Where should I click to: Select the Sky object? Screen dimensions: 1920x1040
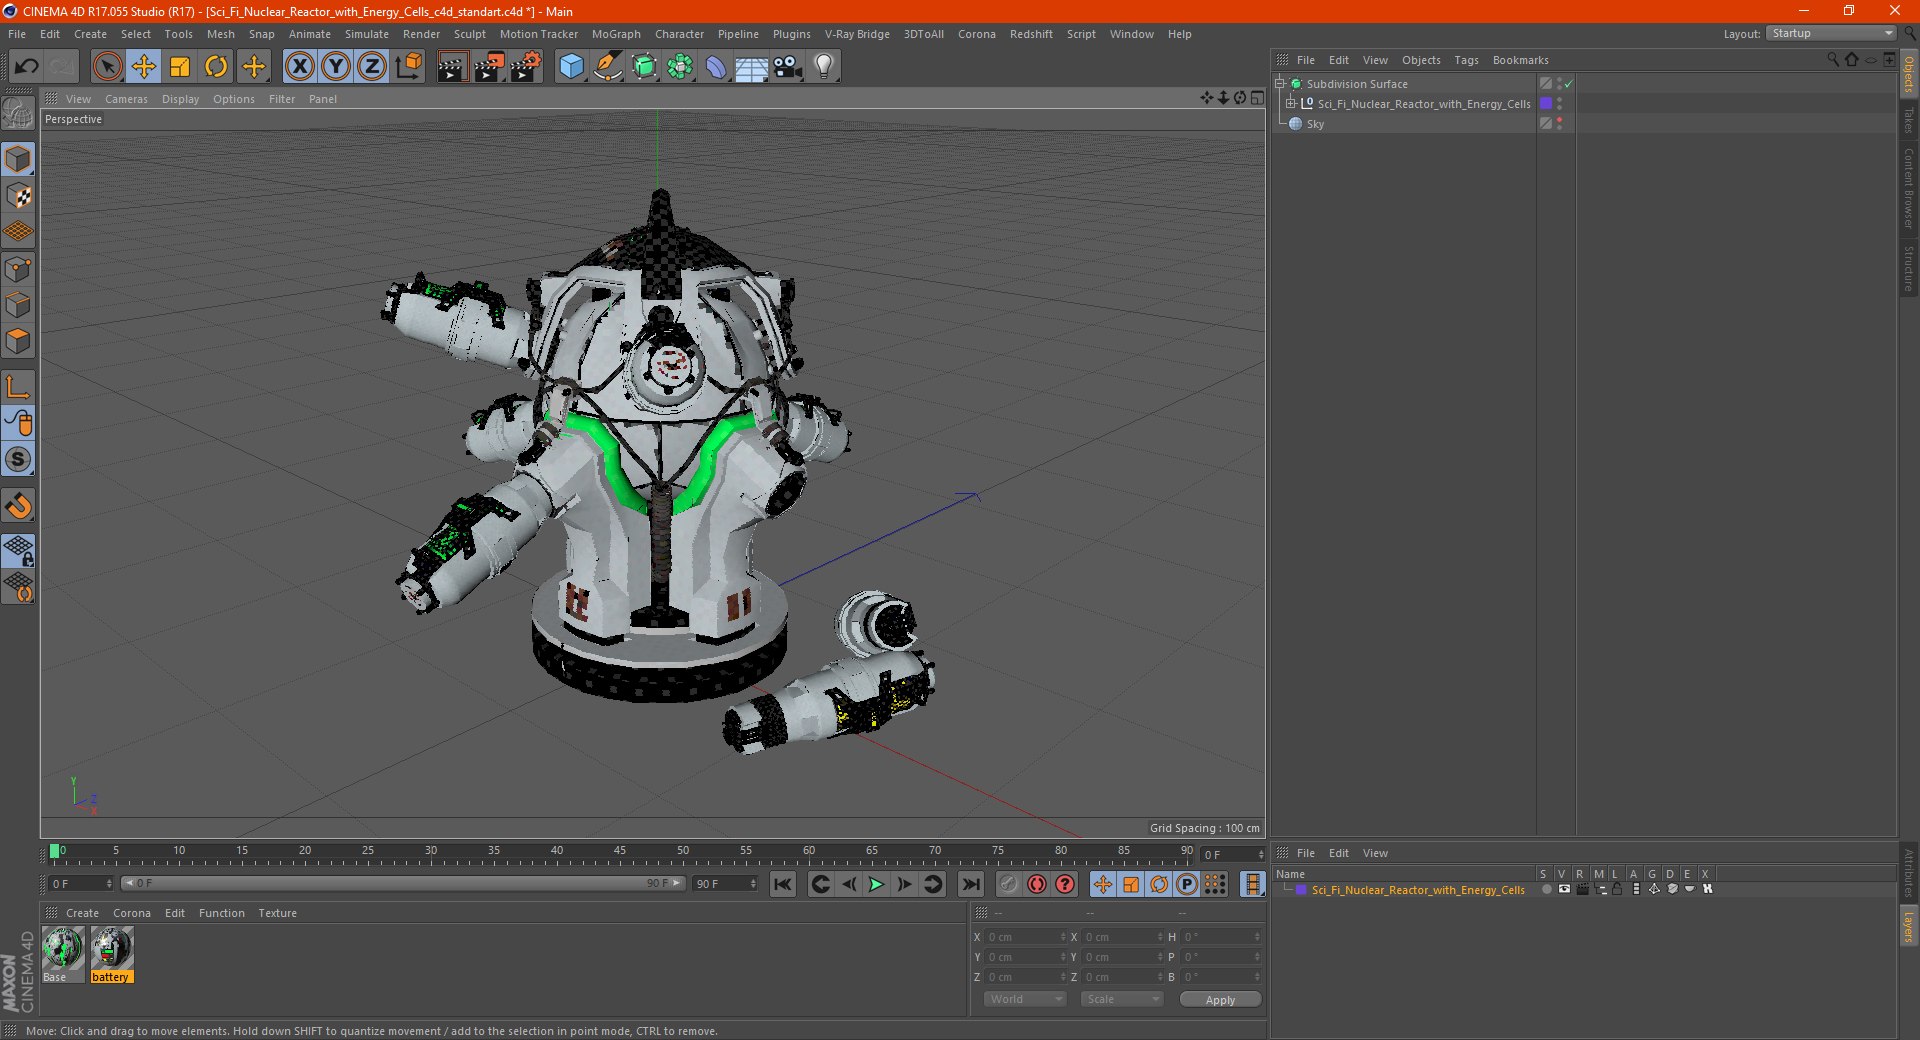pyautogui.click(x=1315, y=124)
